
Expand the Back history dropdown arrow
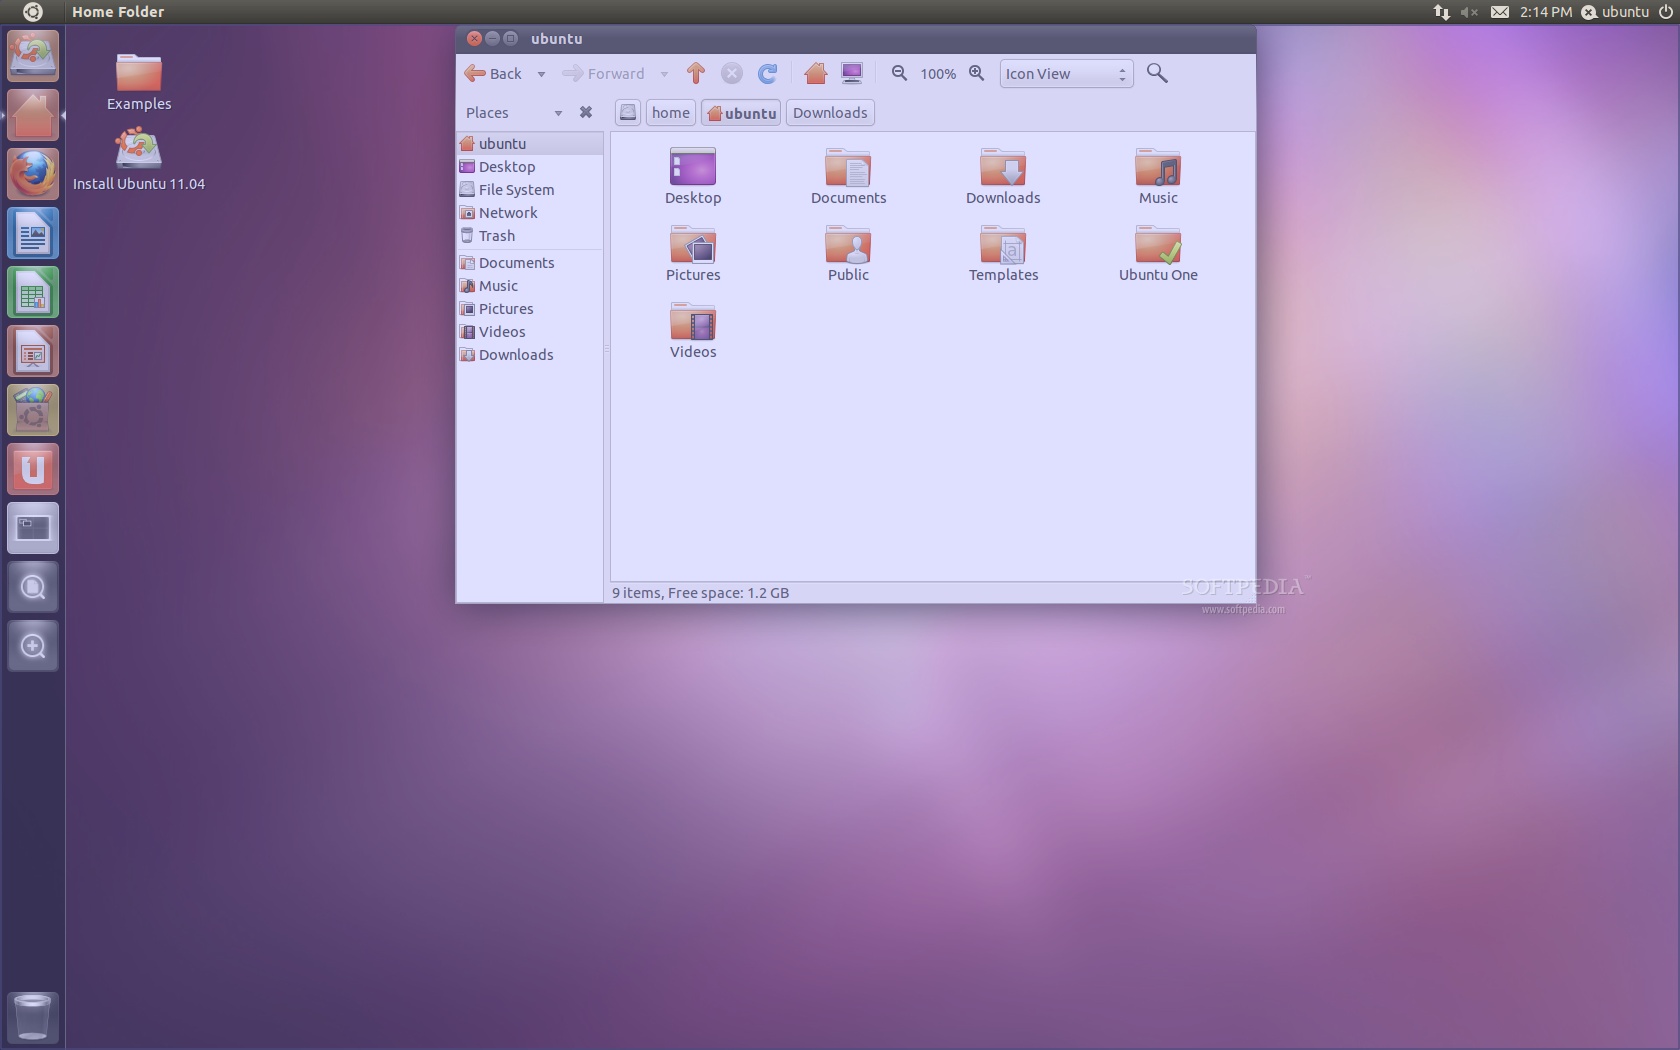click(541, 74)
